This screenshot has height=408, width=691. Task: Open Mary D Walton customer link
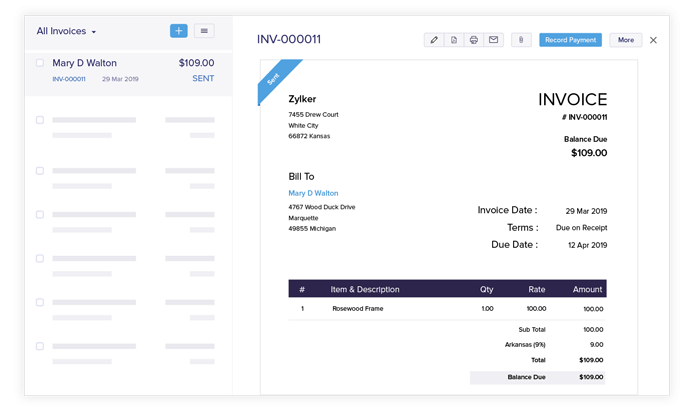click(x=313, y=193)
